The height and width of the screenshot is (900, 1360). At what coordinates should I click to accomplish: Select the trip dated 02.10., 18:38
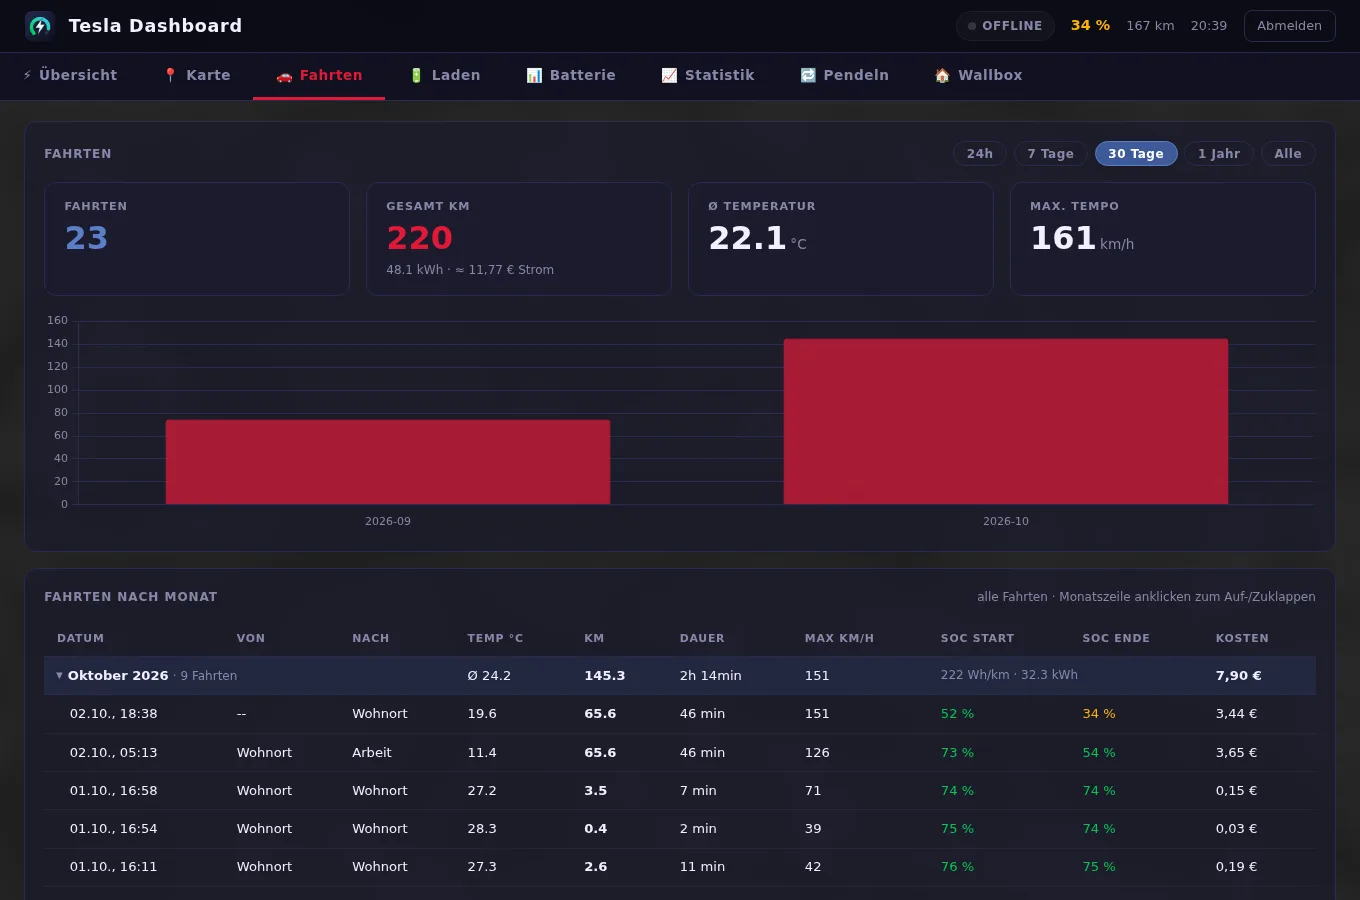click(680, 714)
